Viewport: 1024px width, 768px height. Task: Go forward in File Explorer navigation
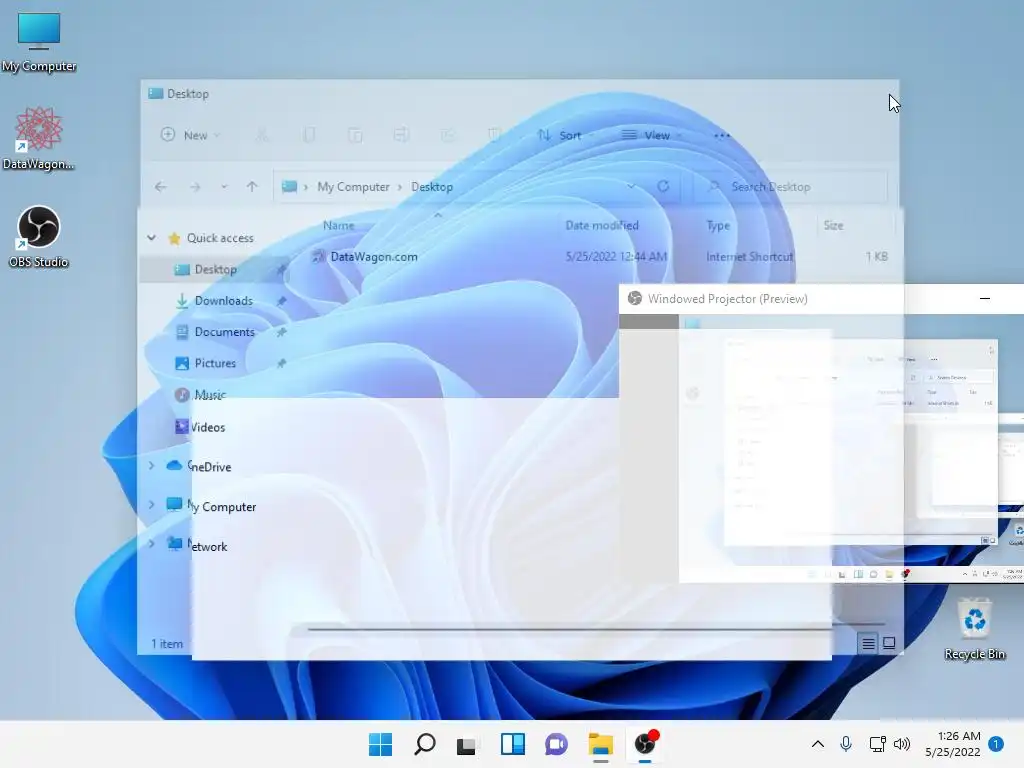(195, 187)
